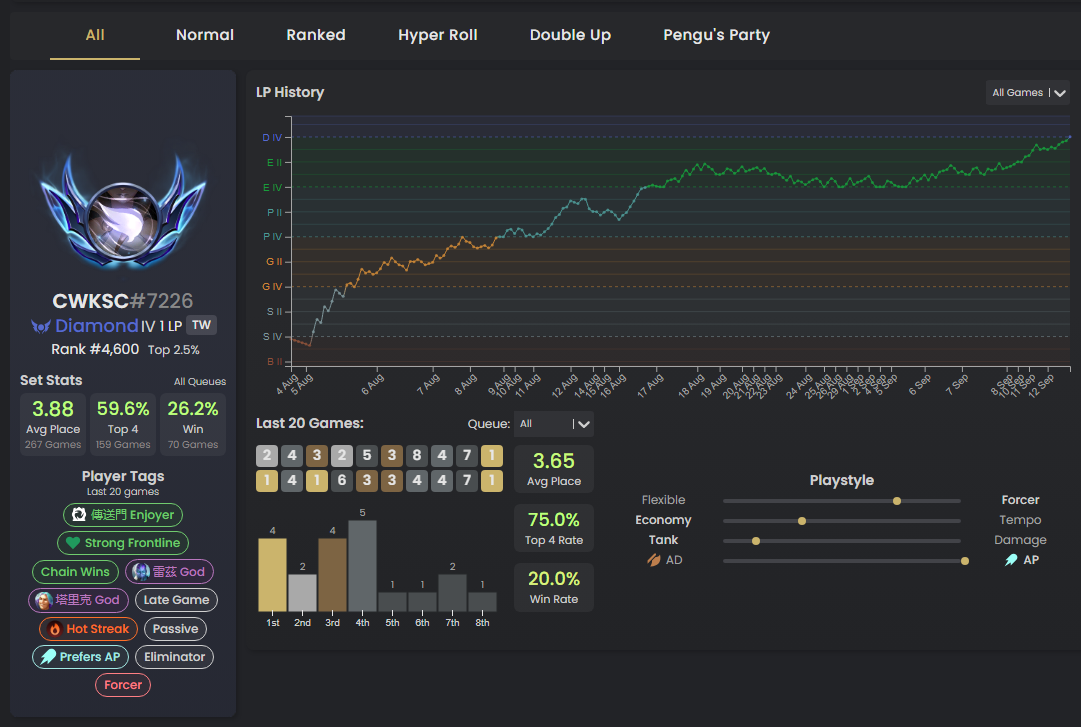Click the summoner name CWKSC#7226
This screenshot has height=727, width=1081.
click(x=123, y=301)
